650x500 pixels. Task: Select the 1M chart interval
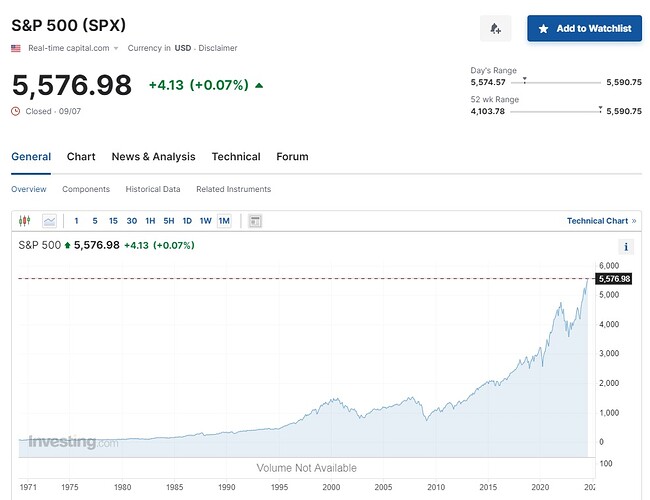[x=224, y=221]
